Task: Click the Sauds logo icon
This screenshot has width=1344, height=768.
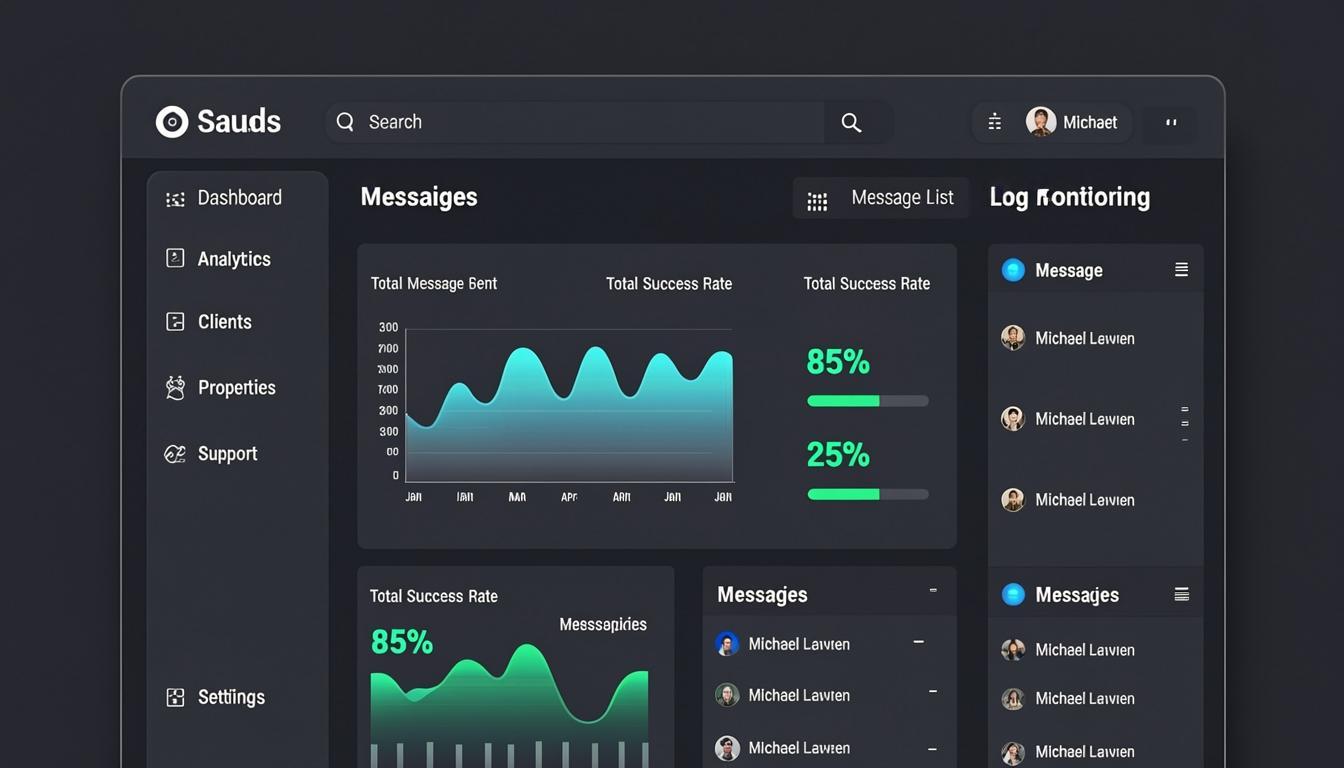Action: [172, 122]
